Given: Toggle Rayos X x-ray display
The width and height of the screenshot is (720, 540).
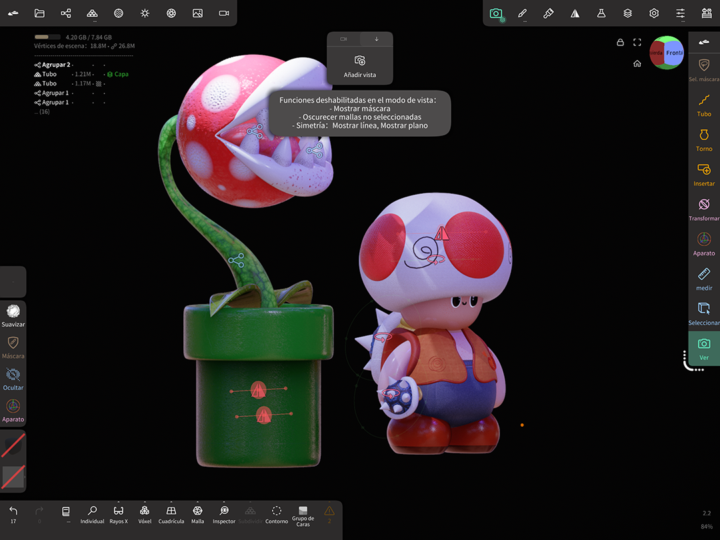Looking at the screenshot, I should click(118, 514).
